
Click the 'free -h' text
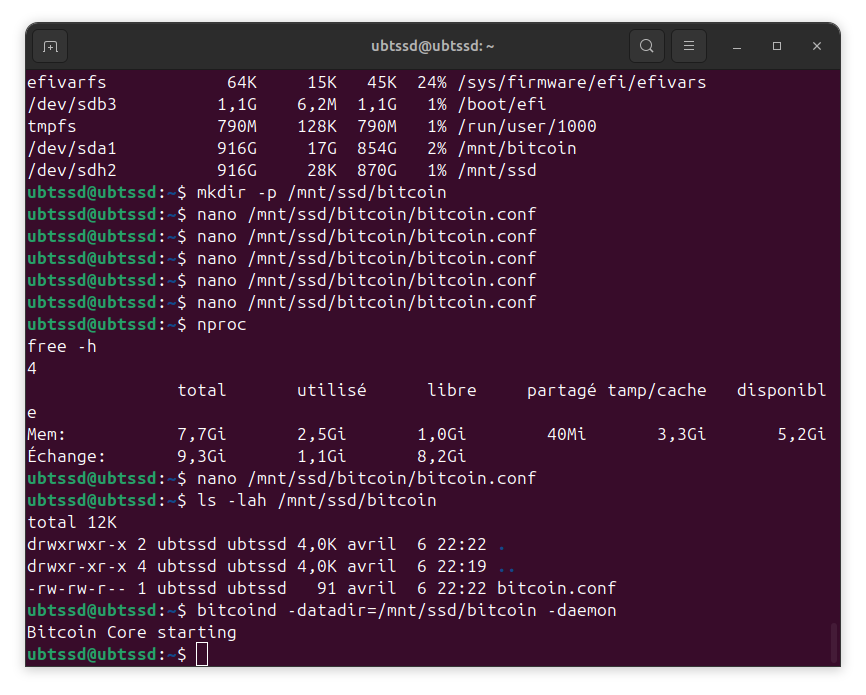pos(61,346)
